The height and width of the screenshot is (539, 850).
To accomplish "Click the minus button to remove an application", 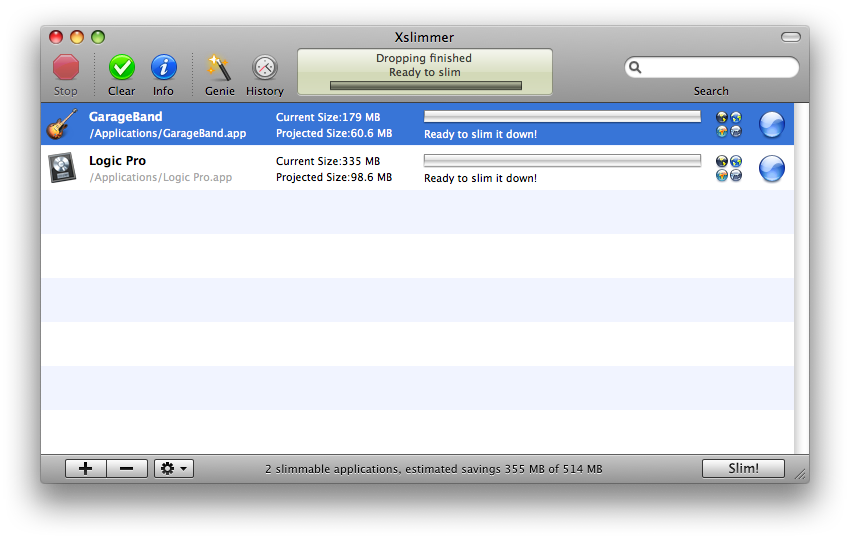I will click(x=127, y=469).
